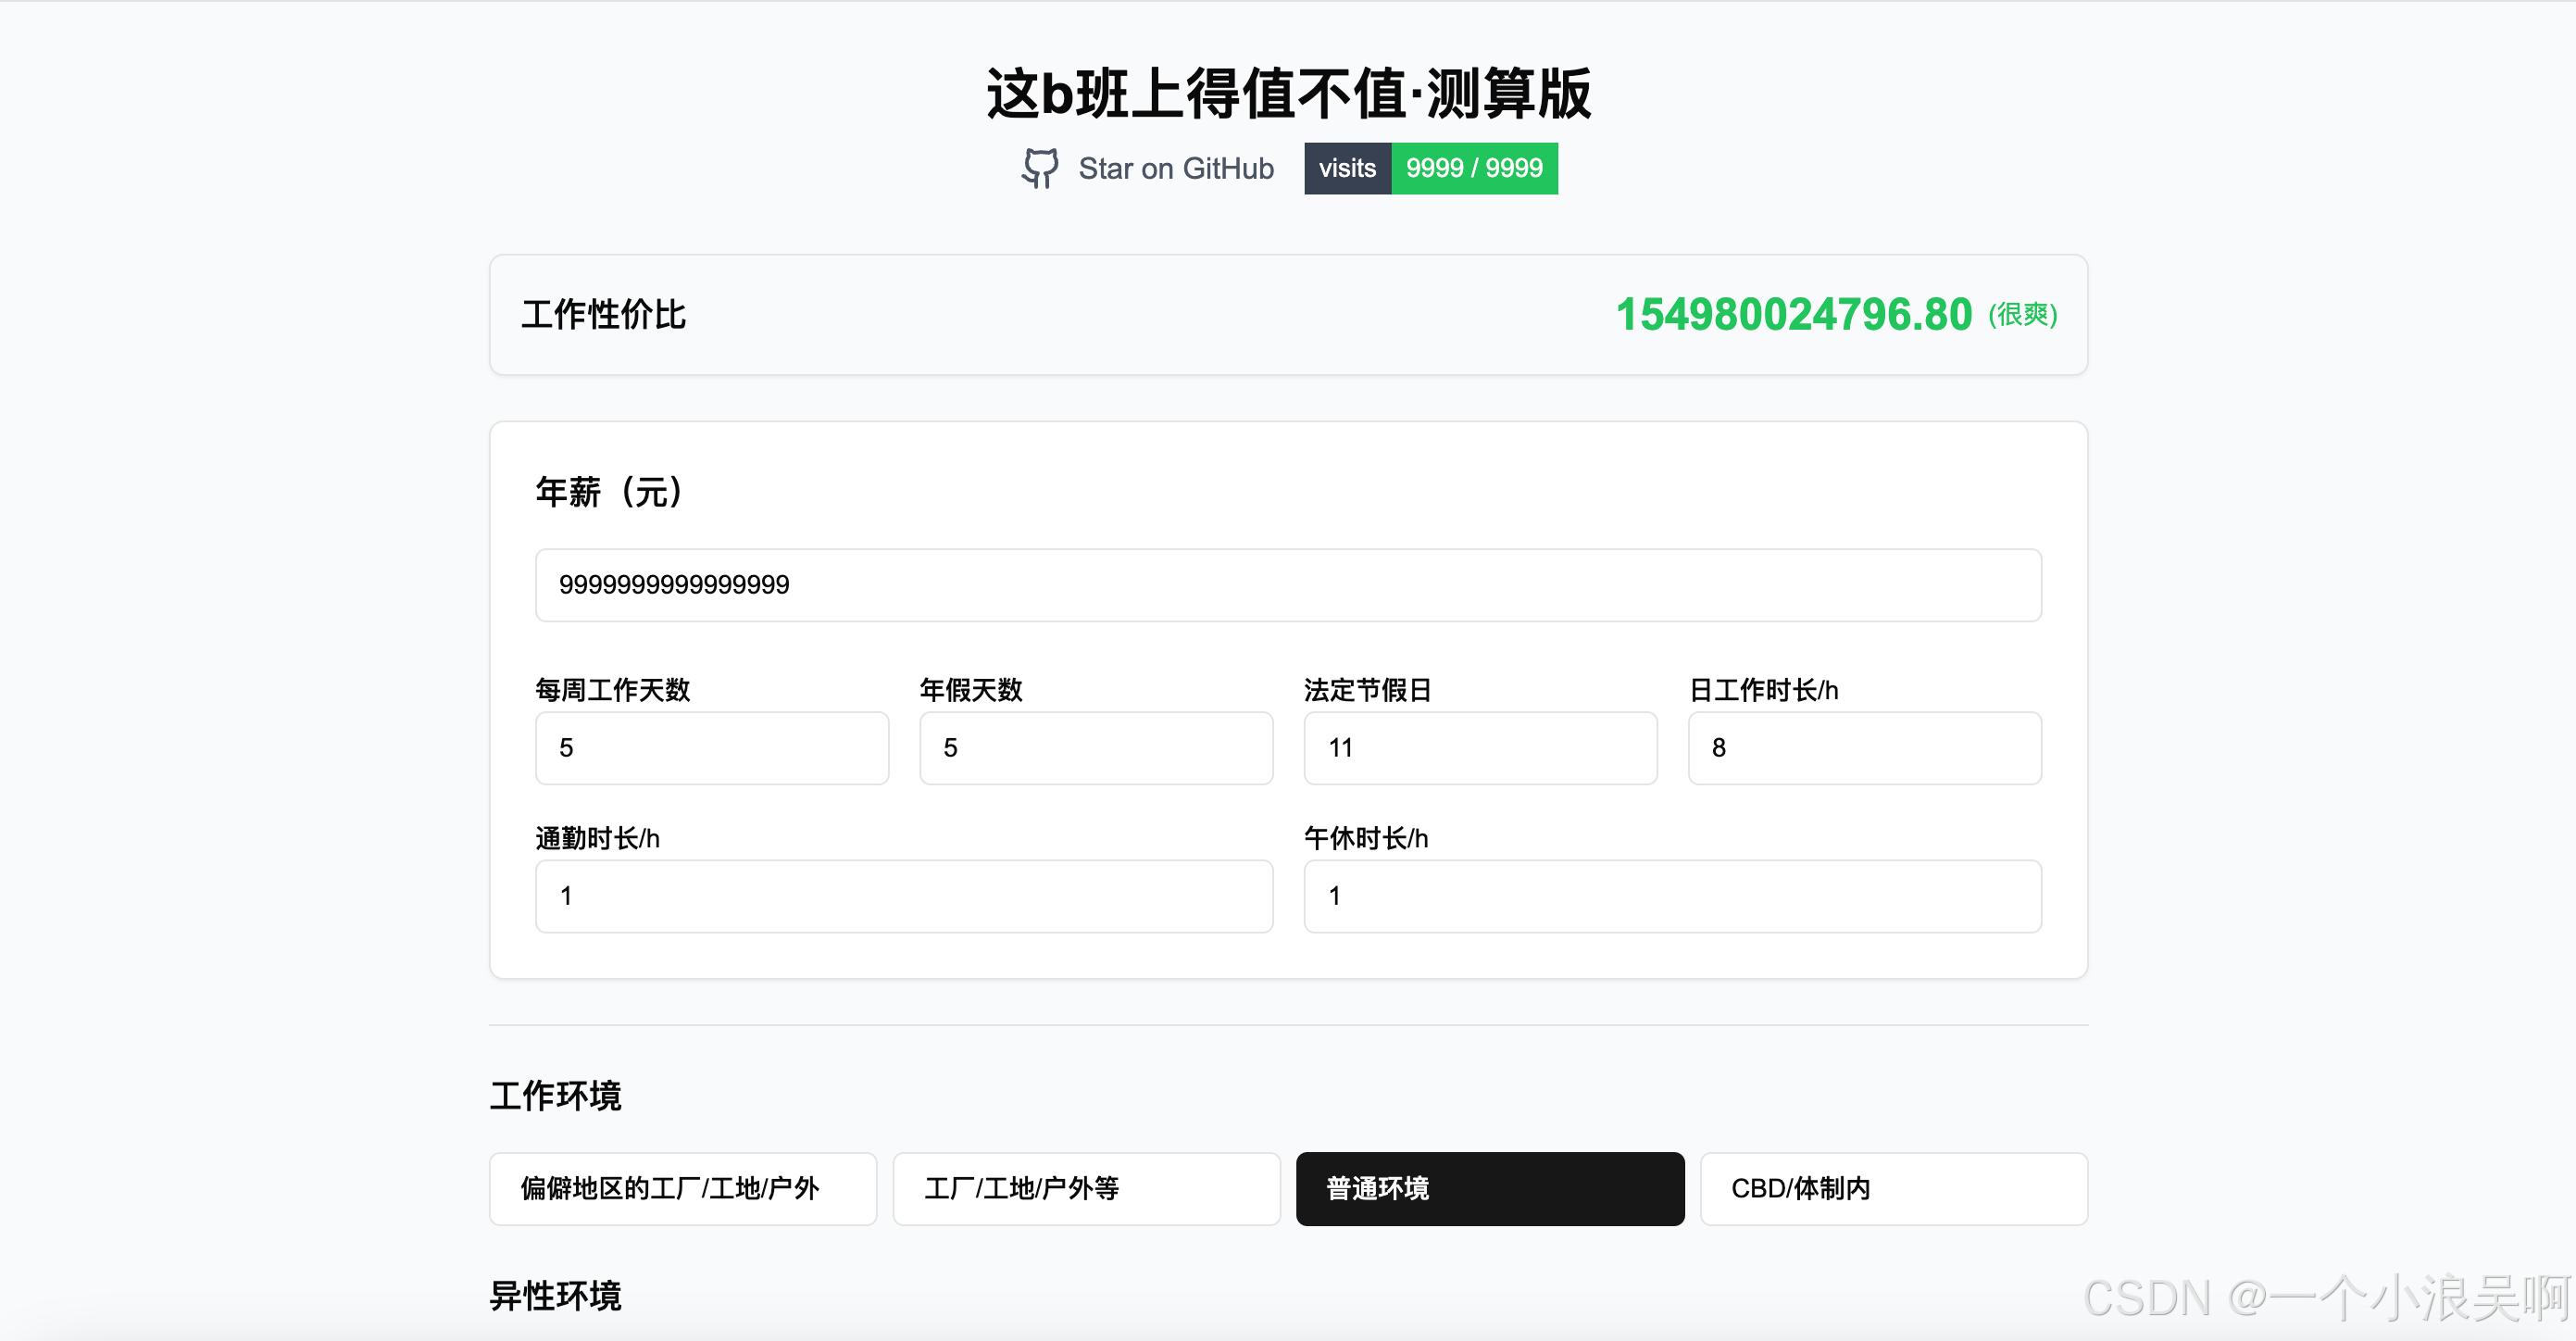This screenshot has height=1341, width=2576.
Task: Click the statutory holidays field showing 11
Action: (x=1479, y=748)
